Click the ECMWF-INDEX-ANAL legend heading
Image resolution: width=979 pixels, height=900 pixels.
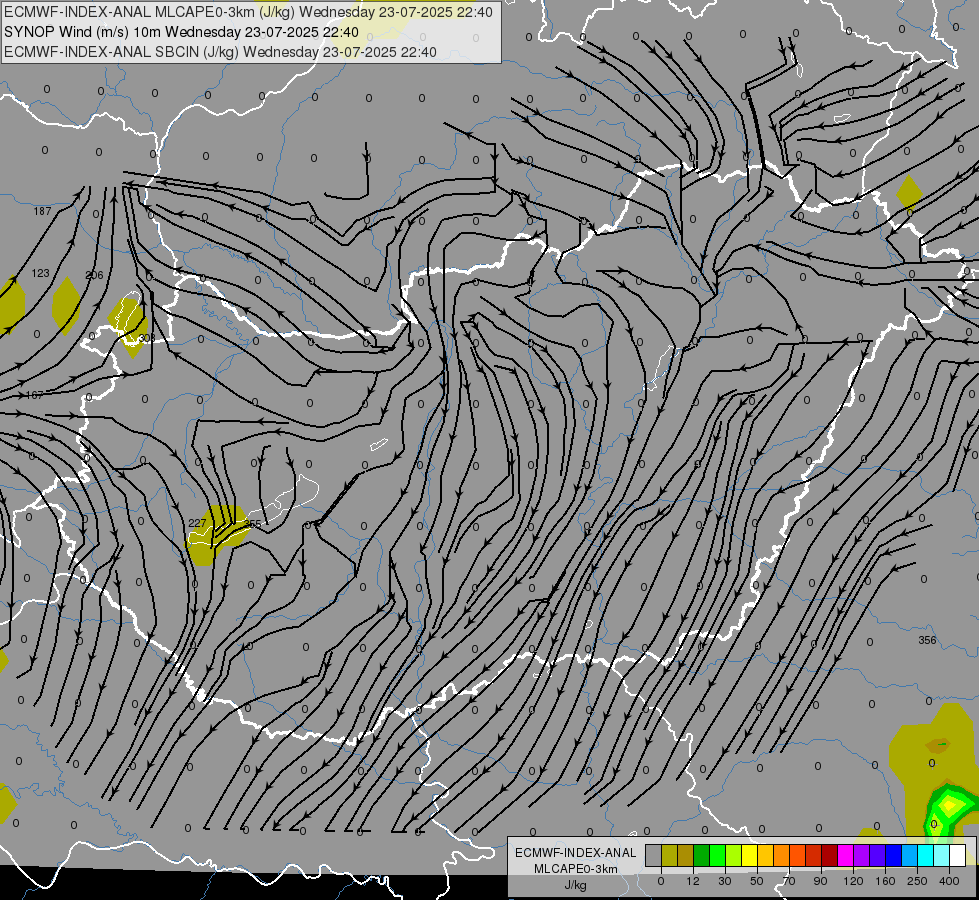pyautogui.click(x=575, y=853)
